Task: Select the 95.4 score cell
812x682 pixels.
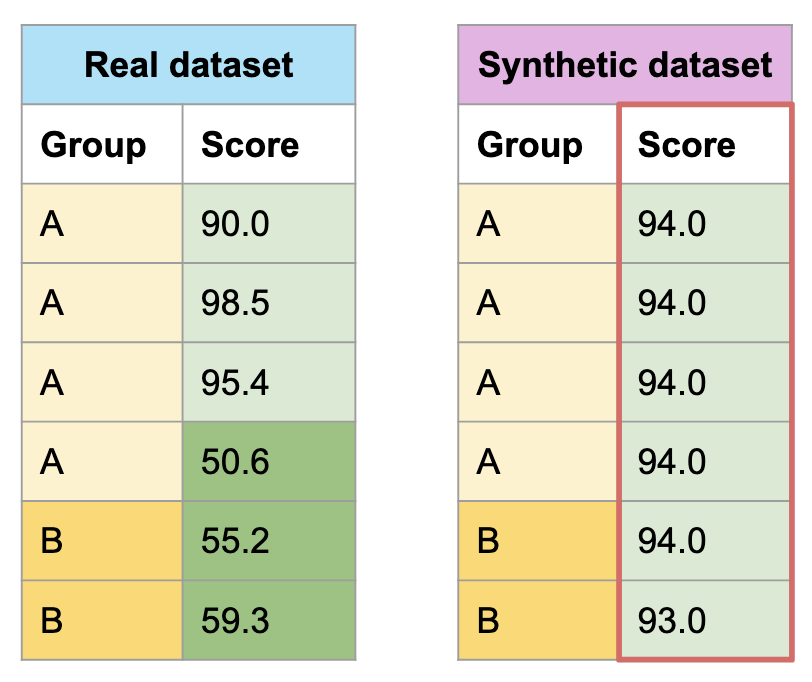Action: tap(268, 382)
